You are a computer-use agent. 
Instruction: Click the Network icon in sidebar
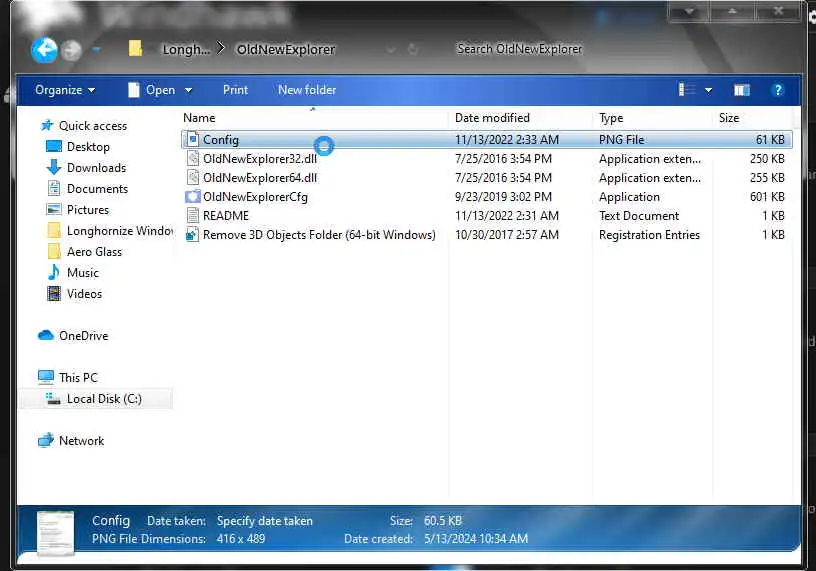[46, 440]
